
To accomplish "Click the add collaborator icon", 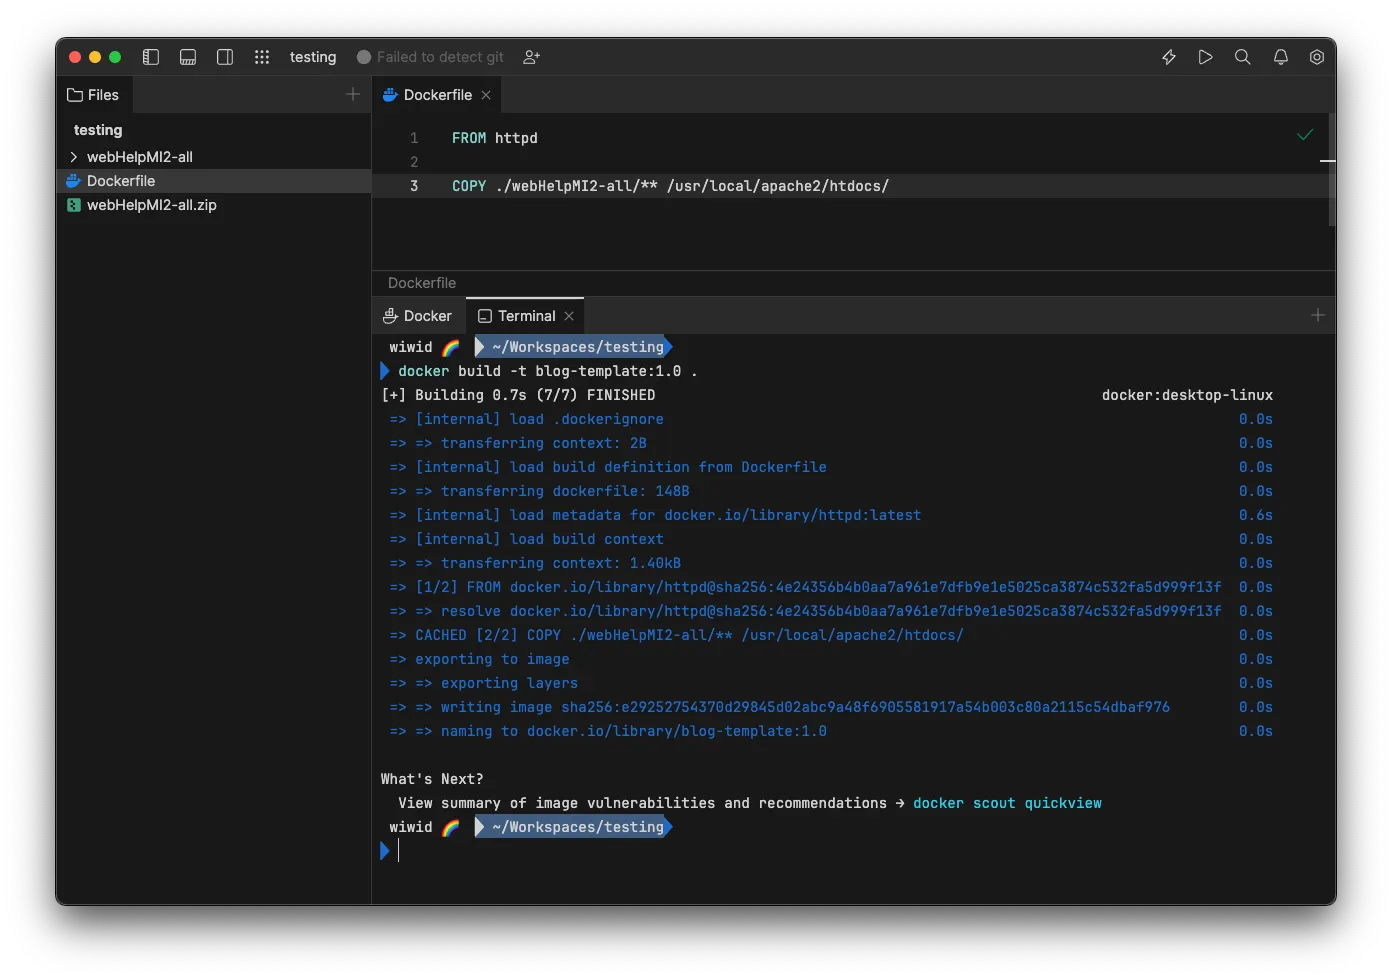I will pyautogui.click(x=532, y=57).
